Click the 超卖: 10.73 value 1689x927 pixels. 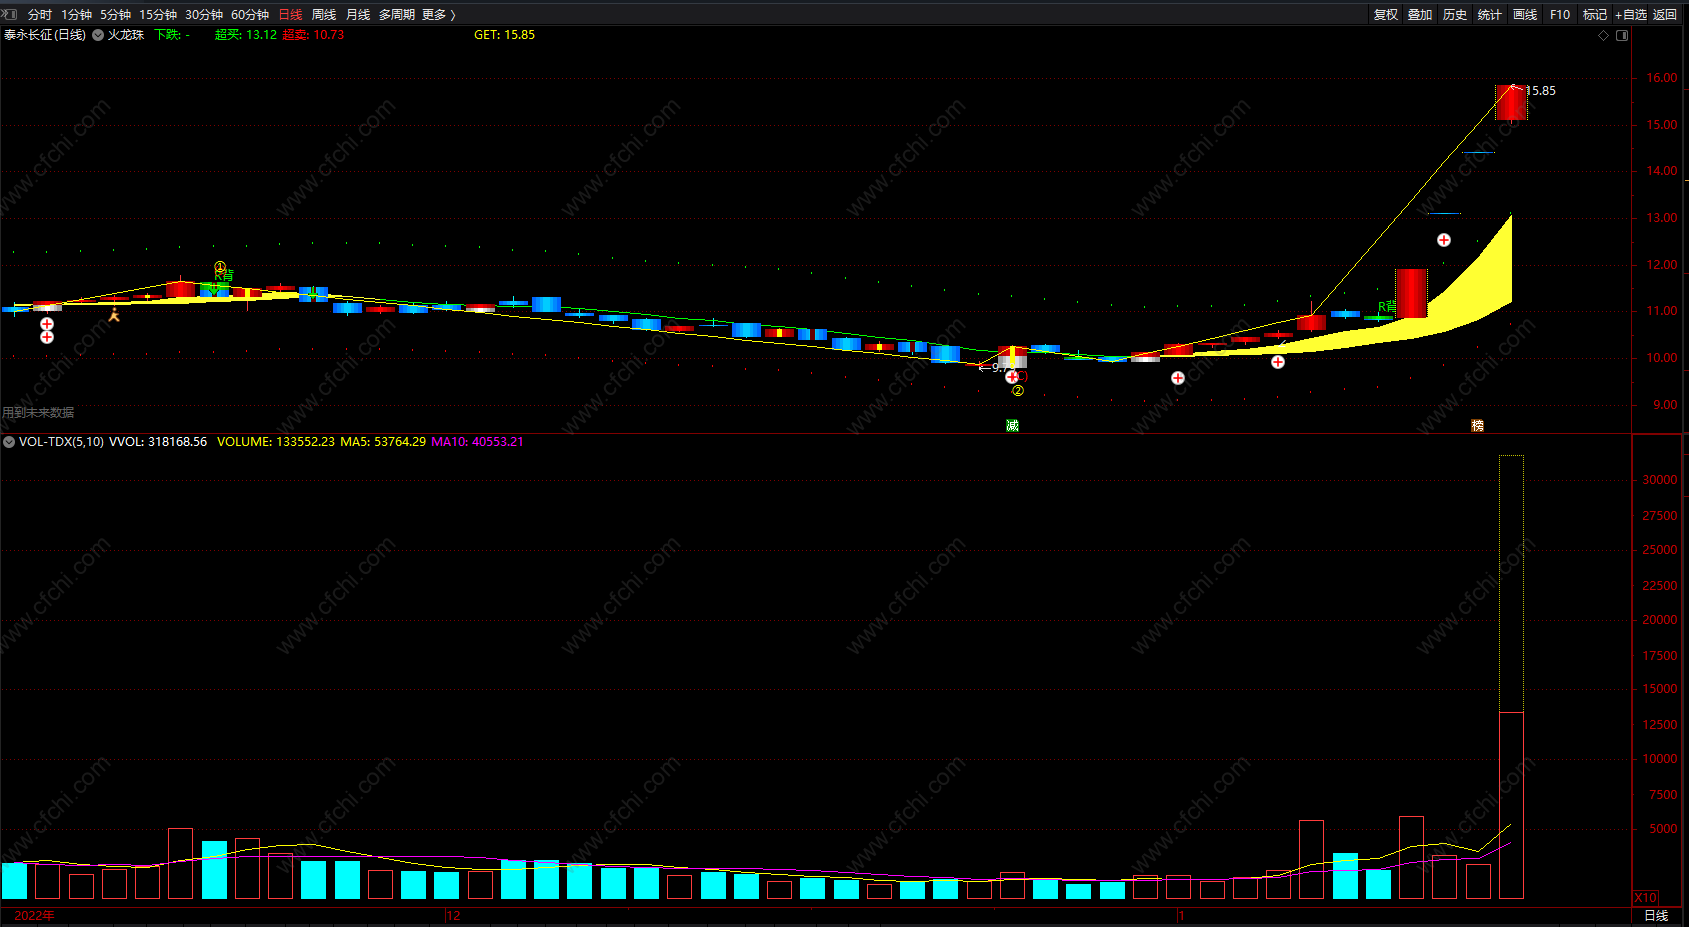[x=313, y=35]
